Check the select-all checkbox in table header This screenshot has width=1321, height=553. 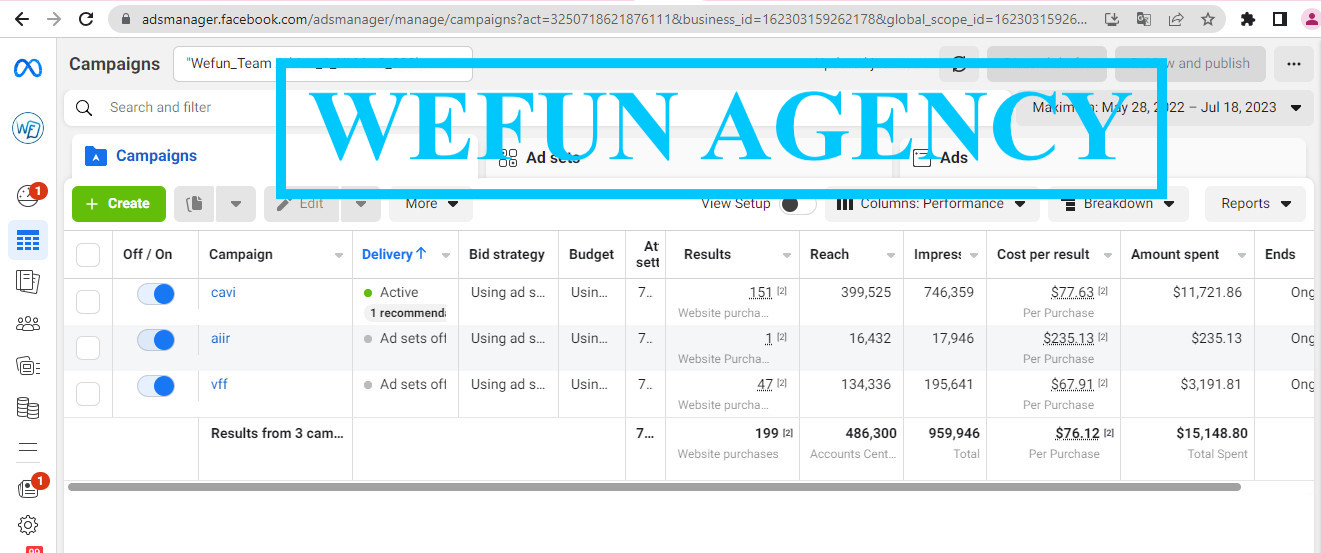coord(88,255)
